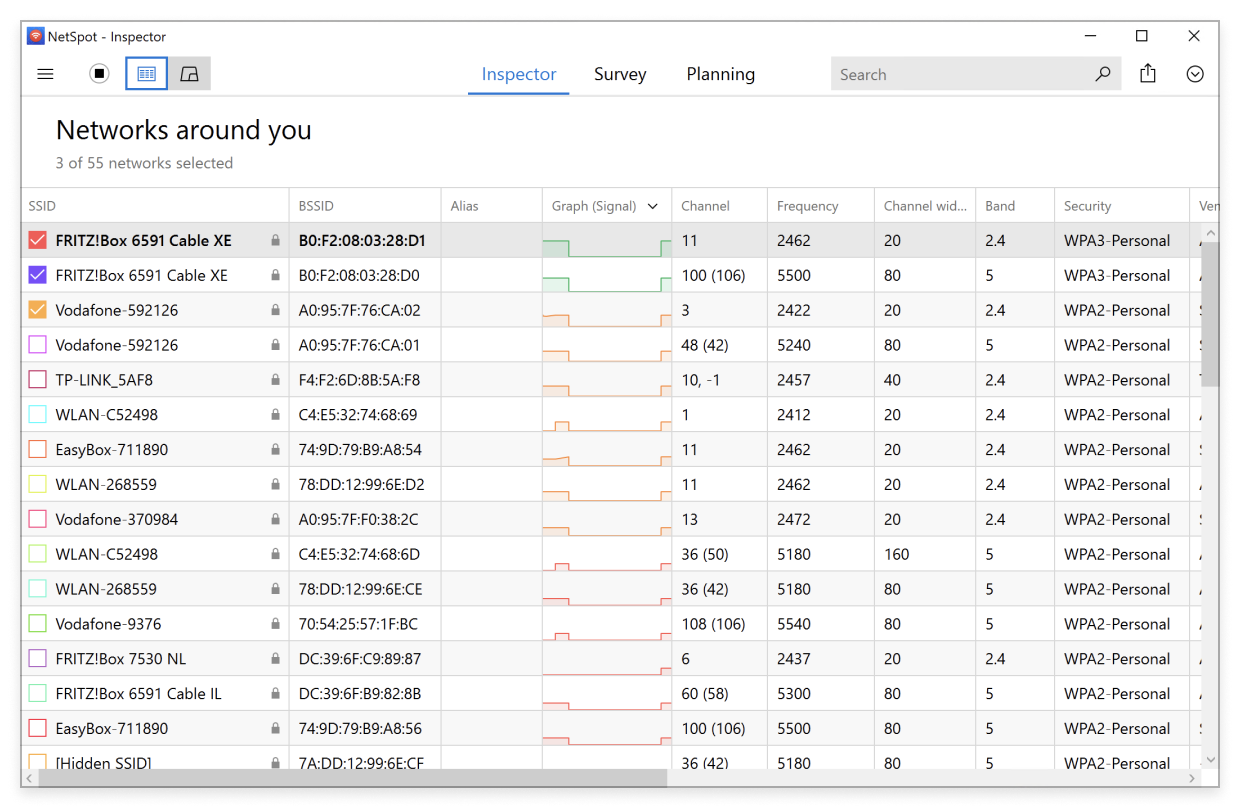Check WLAN-268559 on channel 11
Image resolution: width=1240 pixels, height=808 pixels.
pyautogui.click(x=38, y=484)
